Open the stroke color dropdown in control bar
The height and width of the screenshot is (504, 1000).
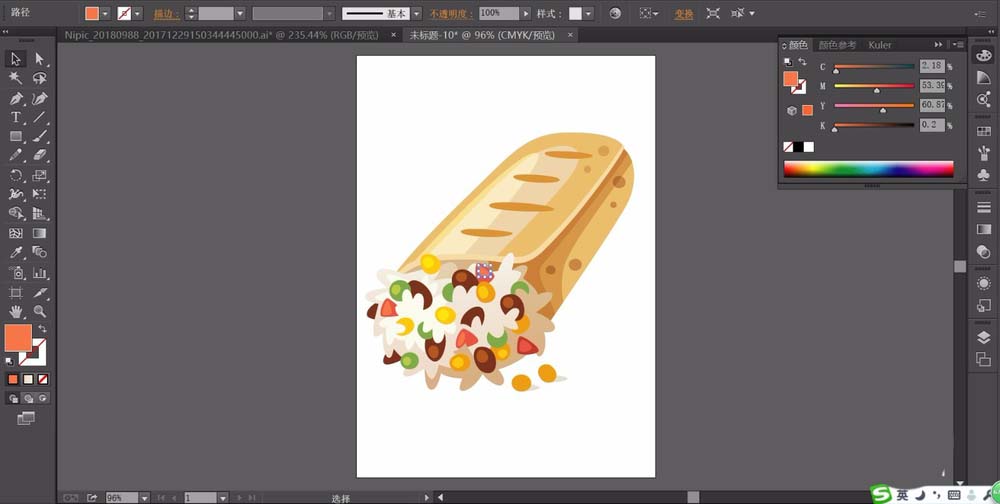138,13
